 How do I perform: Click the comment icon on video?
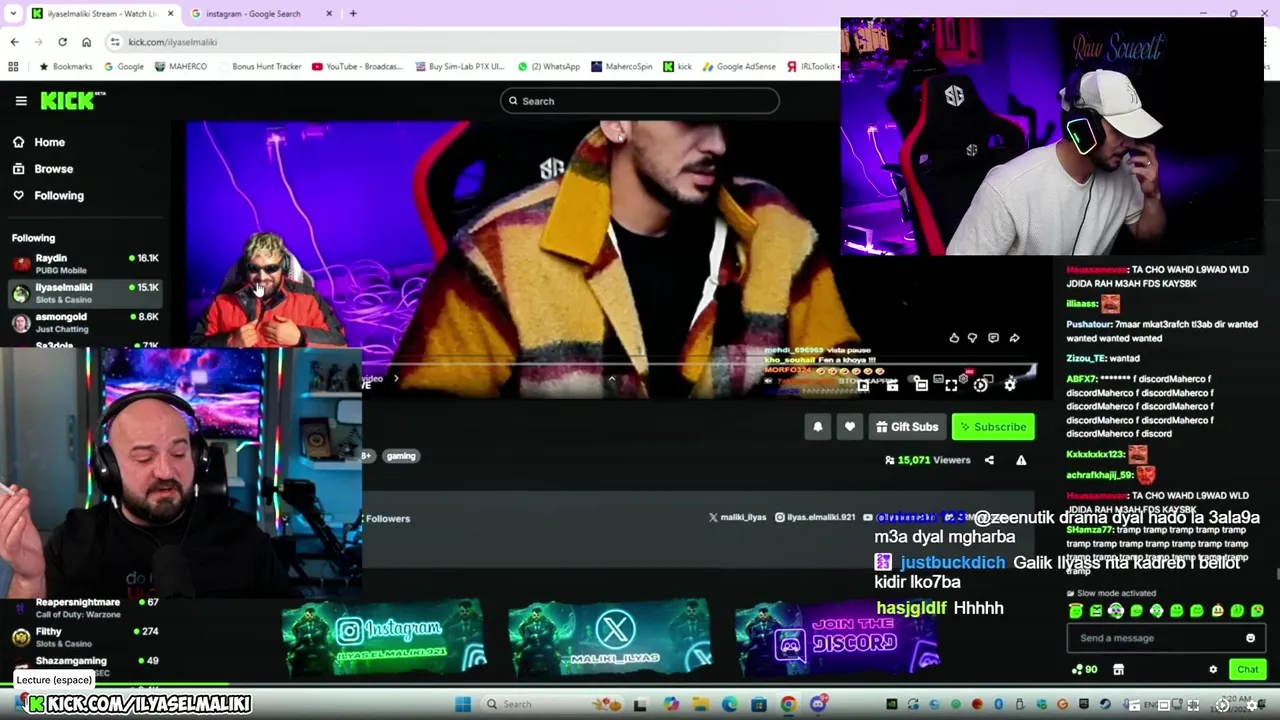click(993, 338)
